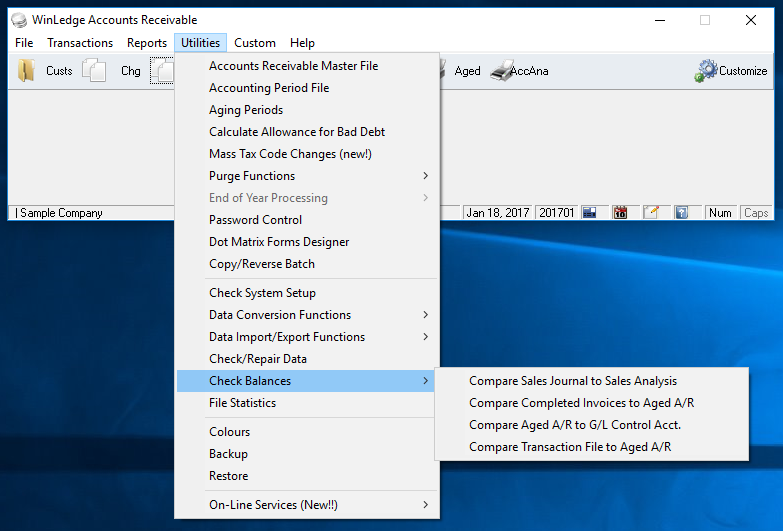
Task: Click the notepad icon in status bar
Action: click(651, 213)
